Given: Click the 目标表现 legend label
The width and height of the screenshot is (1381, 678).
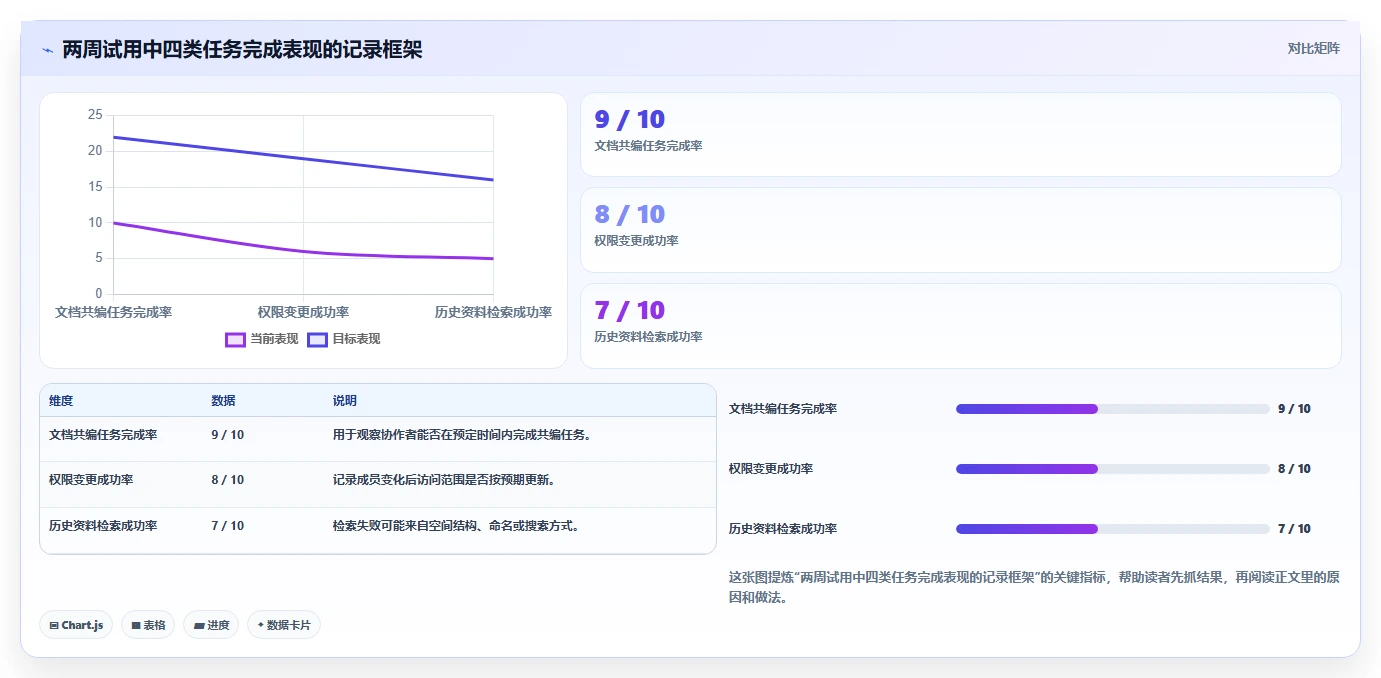Looking at the screenshot, I should point(356,339).
